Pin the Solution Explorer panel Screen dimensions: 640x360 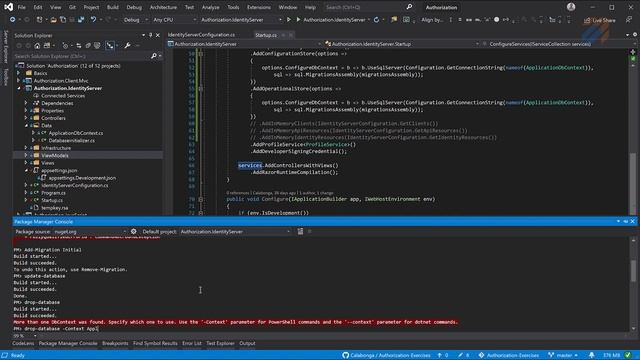coord(151,36)
